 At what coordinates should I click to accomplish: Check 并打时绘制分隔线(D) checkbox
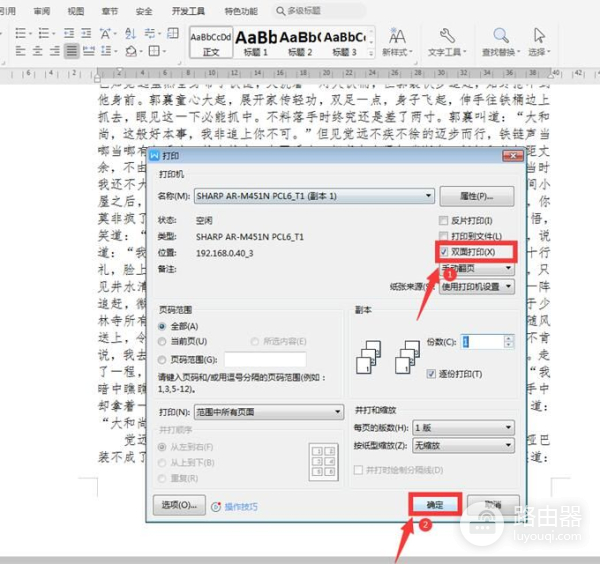tap(359, 470)
